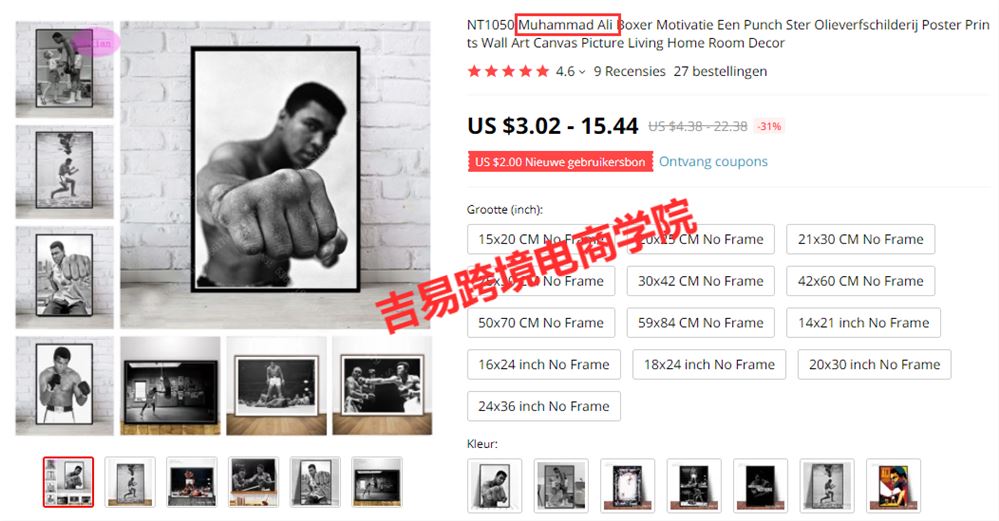Choose the fifth Kleur swatch with dark poster
999x521 pixels.
[x=760, y=485]
